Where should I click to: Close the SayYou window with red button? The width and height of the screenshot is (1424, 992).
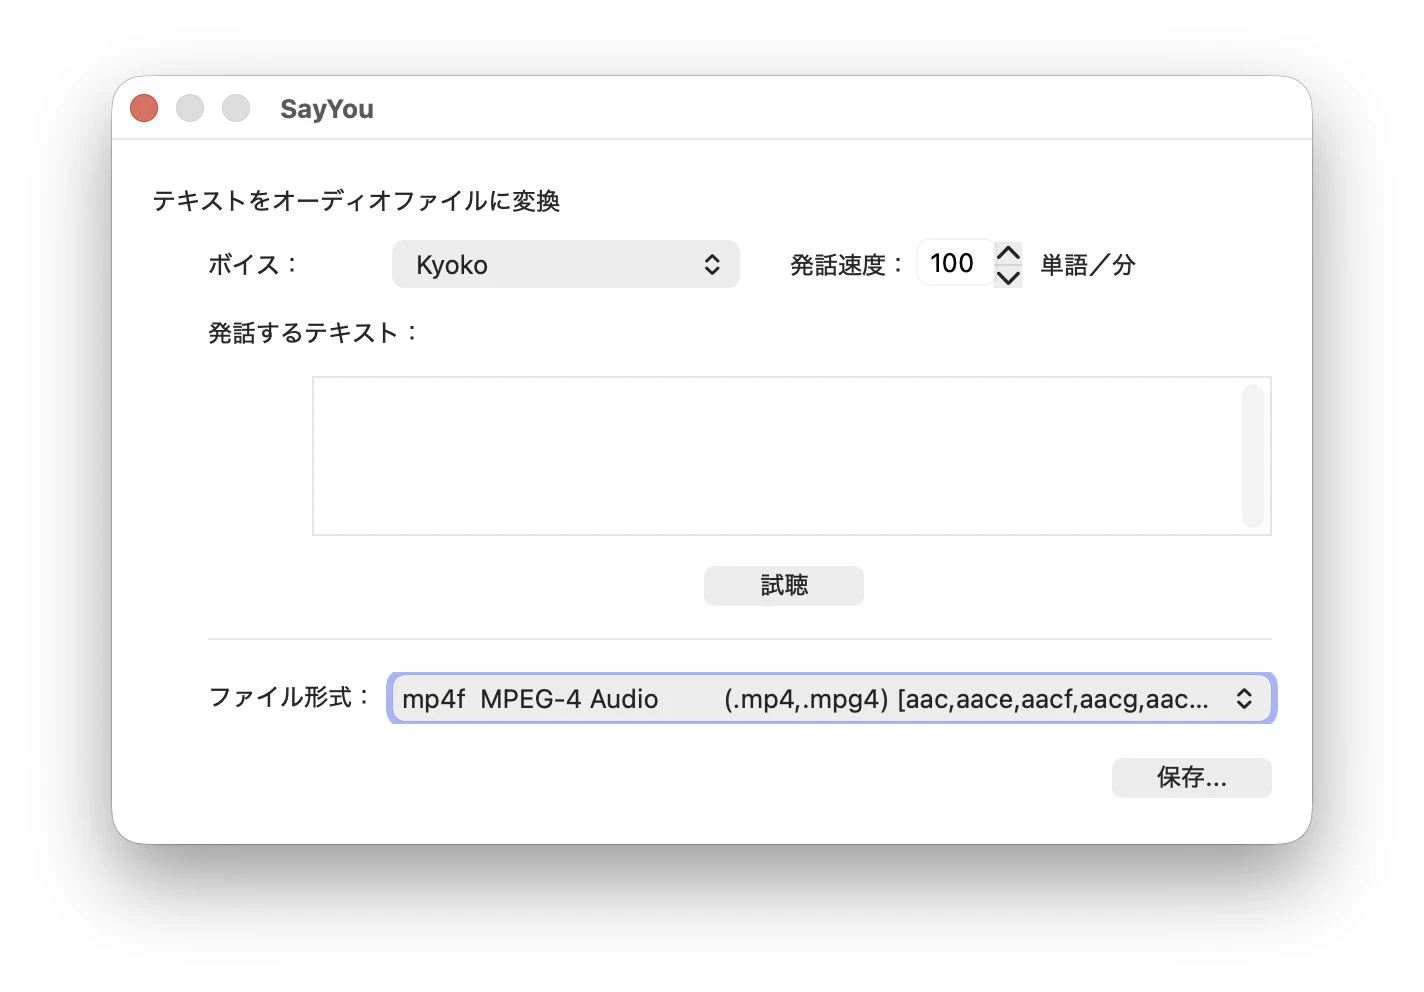[x=144, y=108]
